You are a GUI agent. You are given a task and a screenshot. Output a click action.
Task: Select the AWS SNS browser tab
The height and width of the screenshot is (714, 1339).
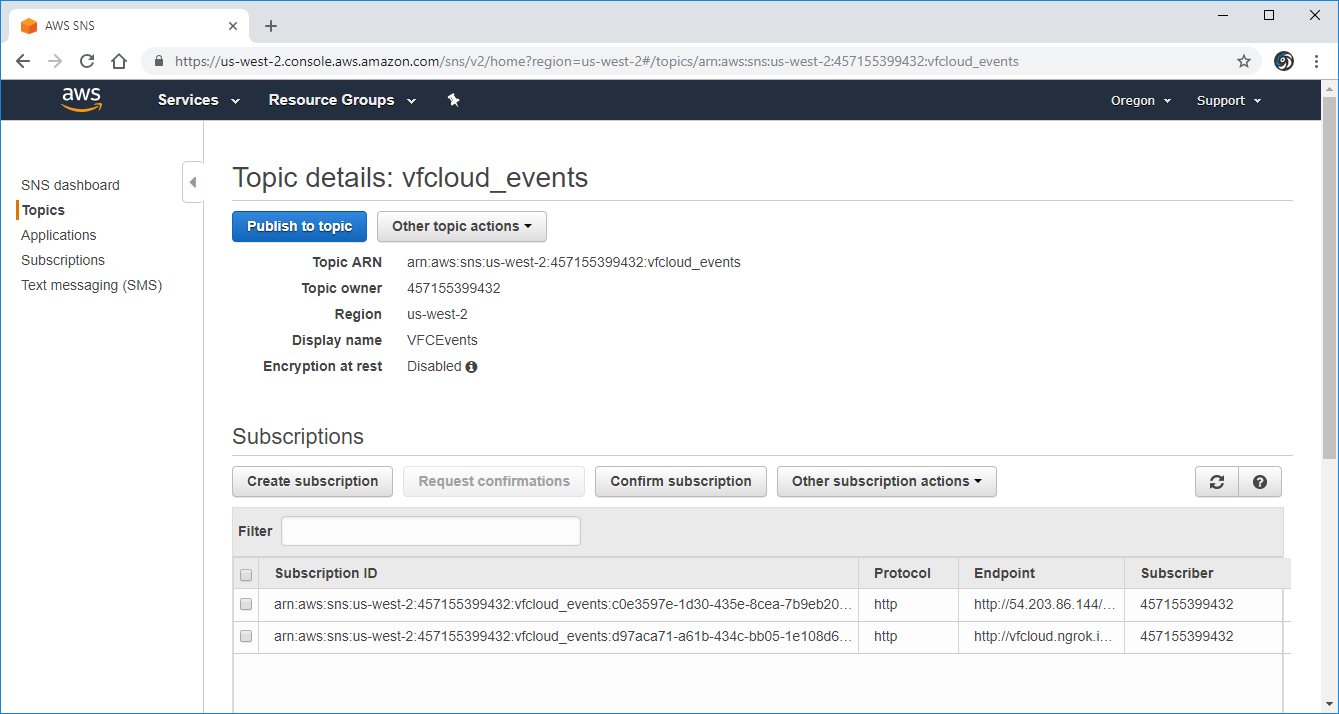pos(128,26)
